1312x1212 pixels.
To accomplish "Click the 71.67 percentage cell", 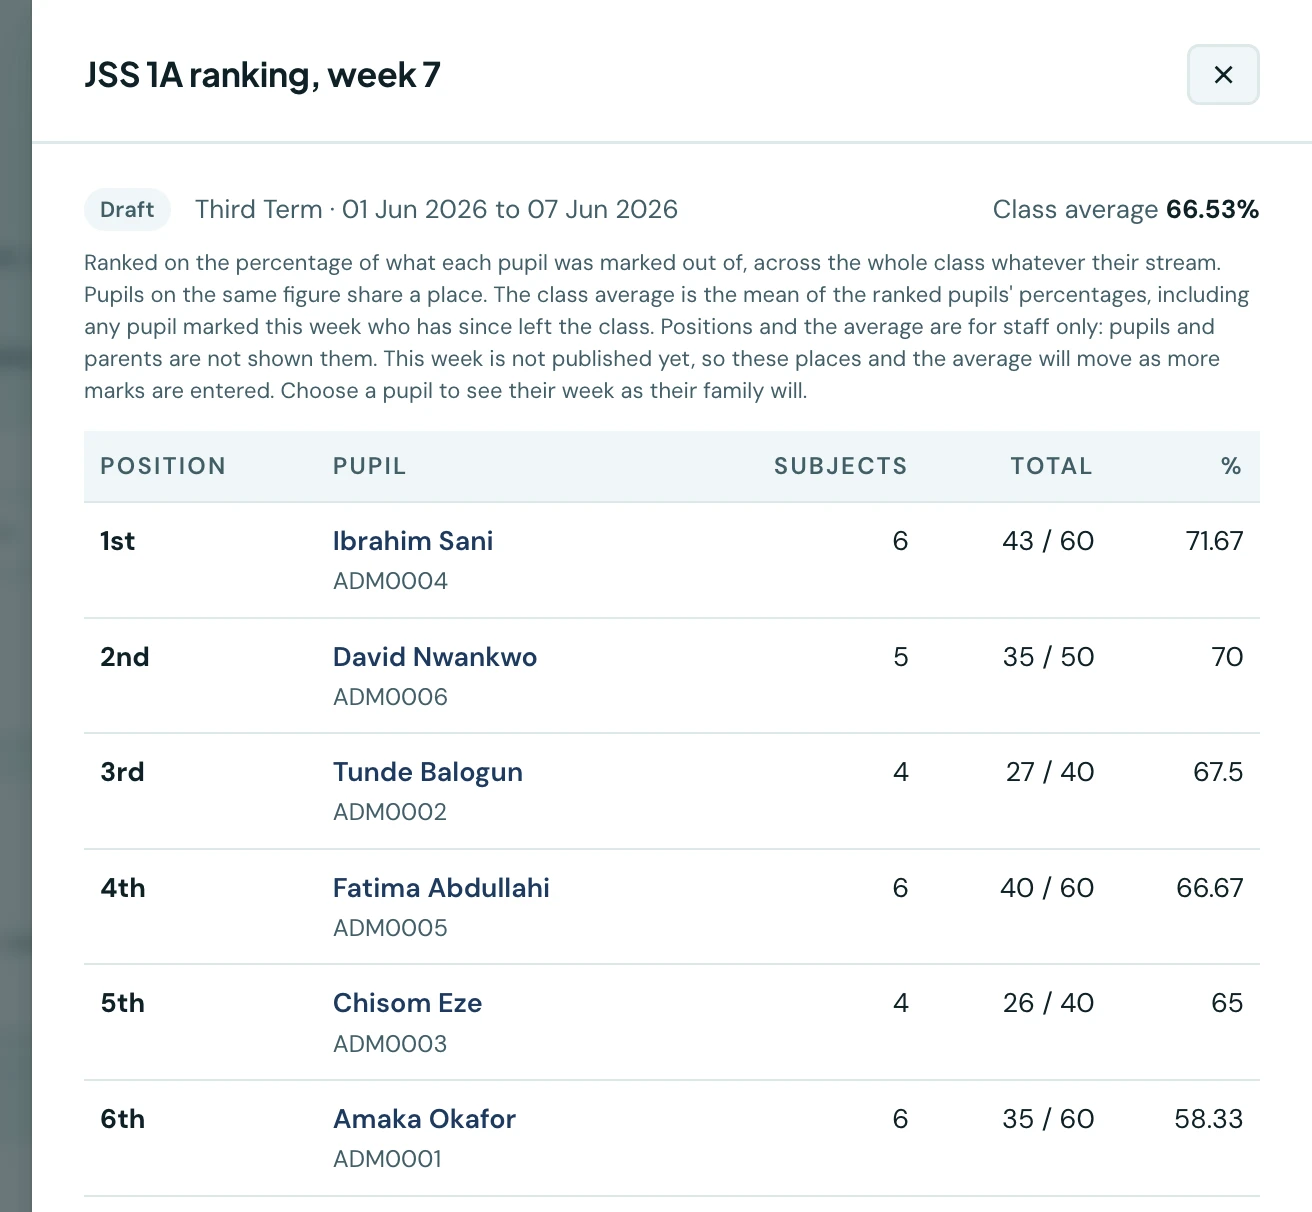I will [x=1214, y=541].
